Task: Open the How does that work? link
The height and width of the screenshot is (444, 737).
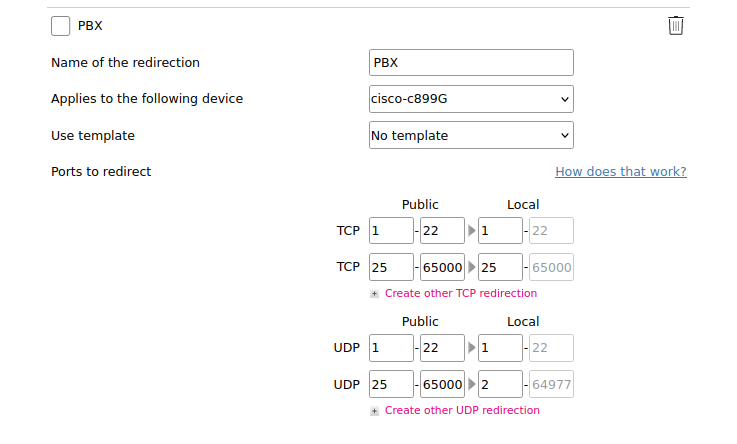Action: tap(620, 171)
